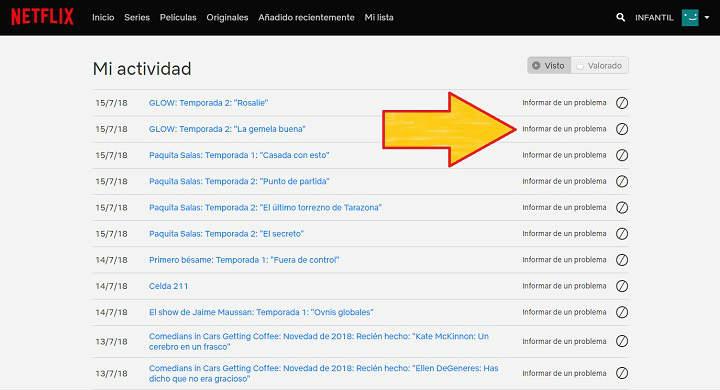
Task: Open the Películas menu item
Action: point(178,17)
